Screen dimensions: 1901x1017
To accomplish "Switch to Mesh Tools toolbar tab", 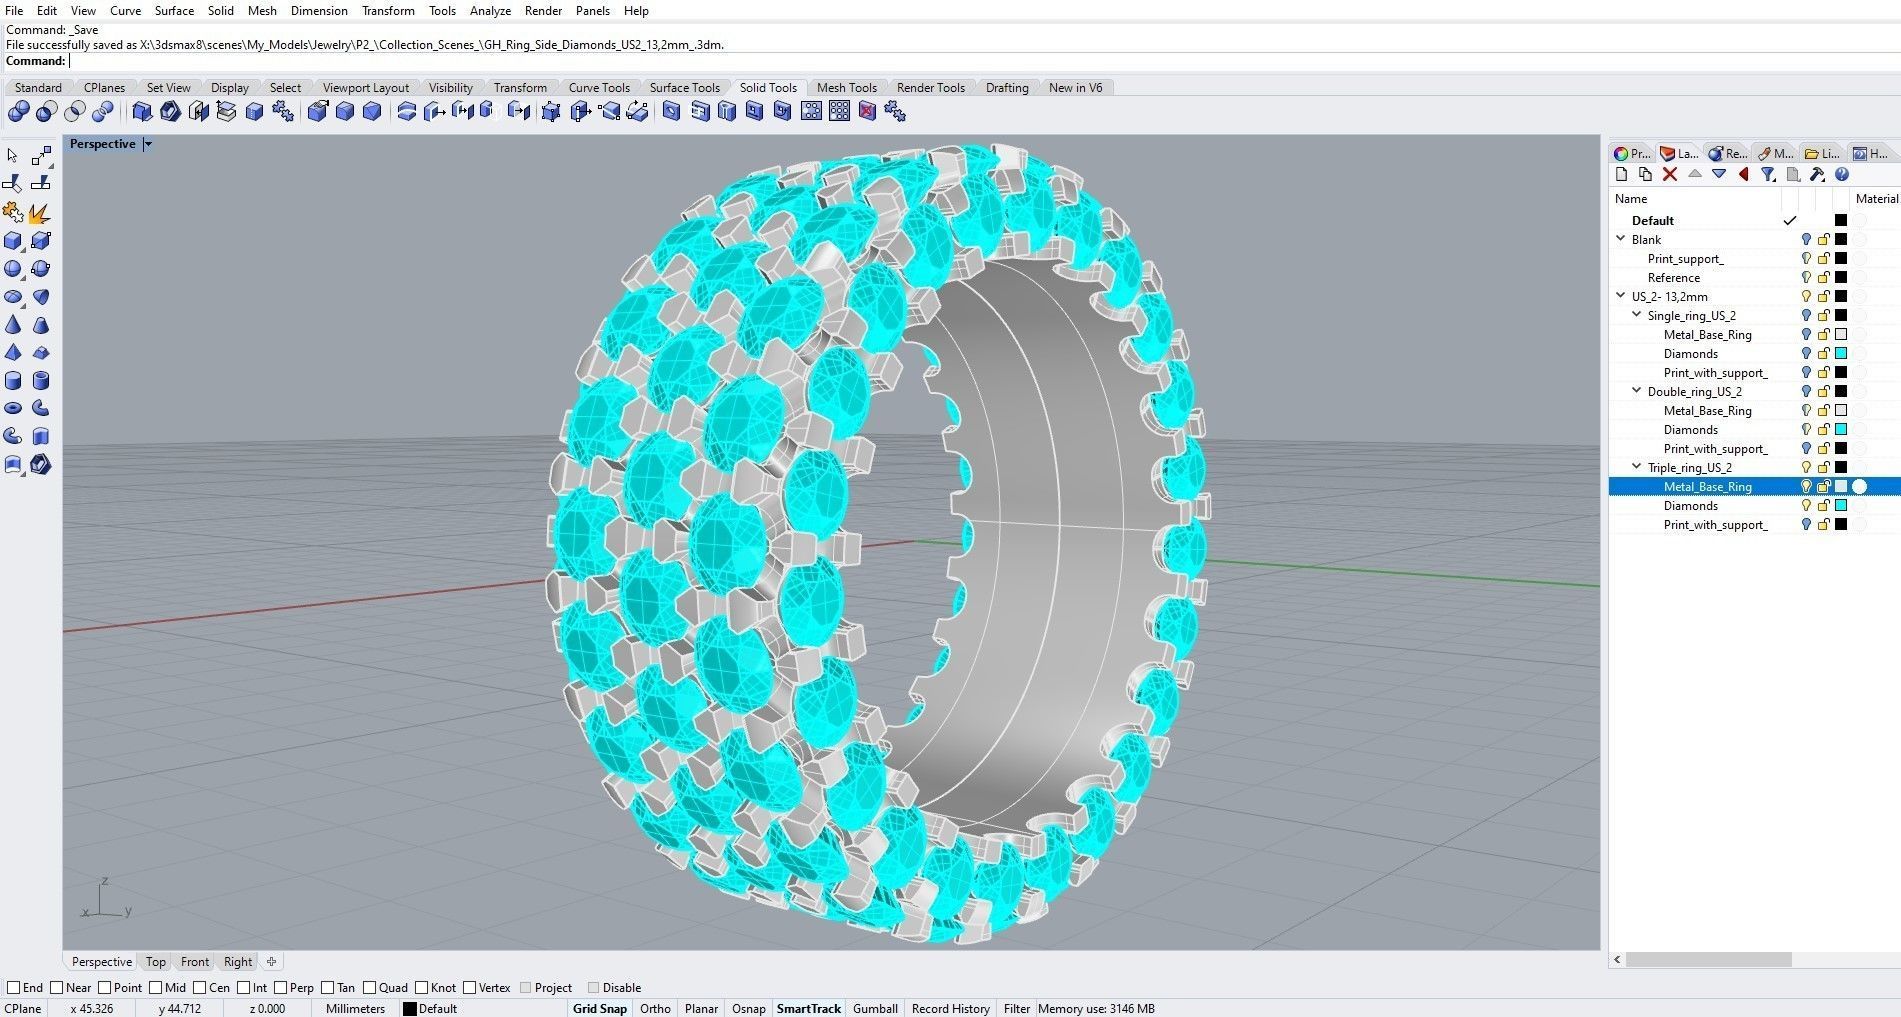I will point(846,87).
